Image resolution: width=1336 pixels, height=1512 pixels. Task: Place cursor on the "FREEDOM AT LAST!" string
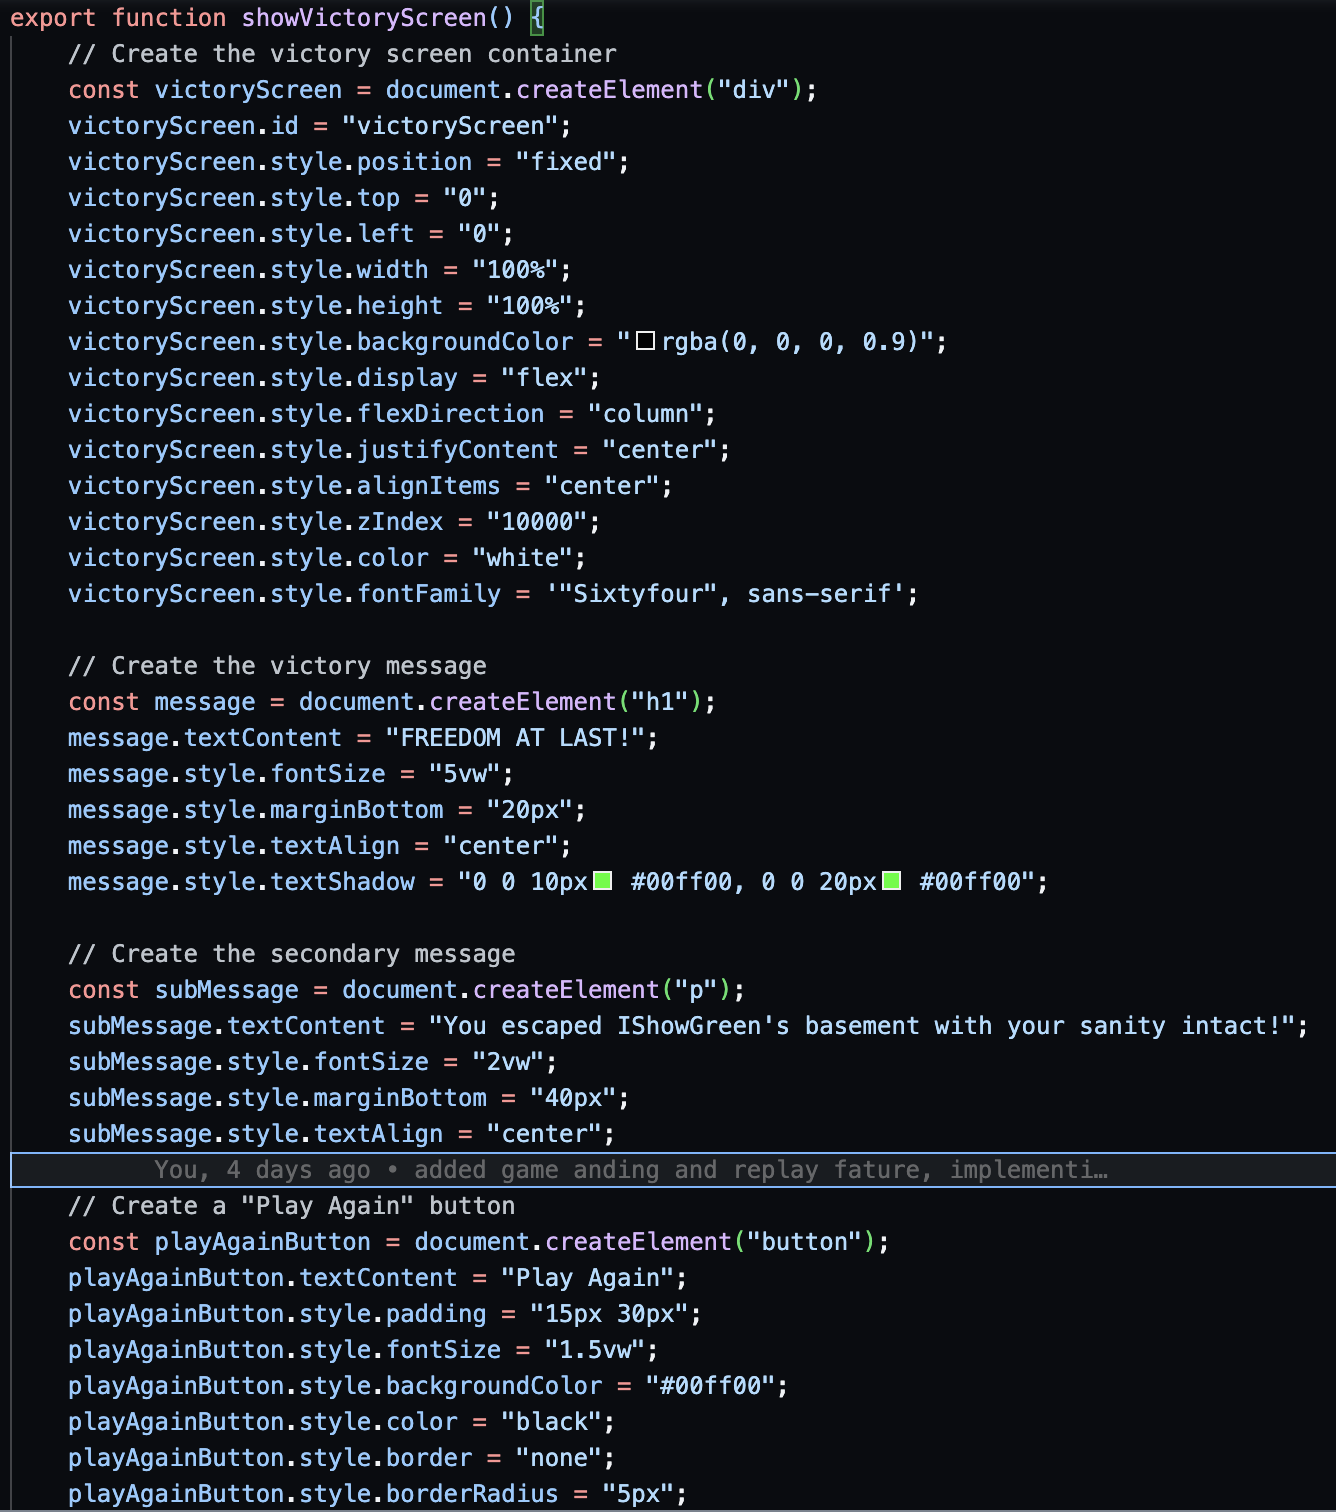(x=521, y=737)
